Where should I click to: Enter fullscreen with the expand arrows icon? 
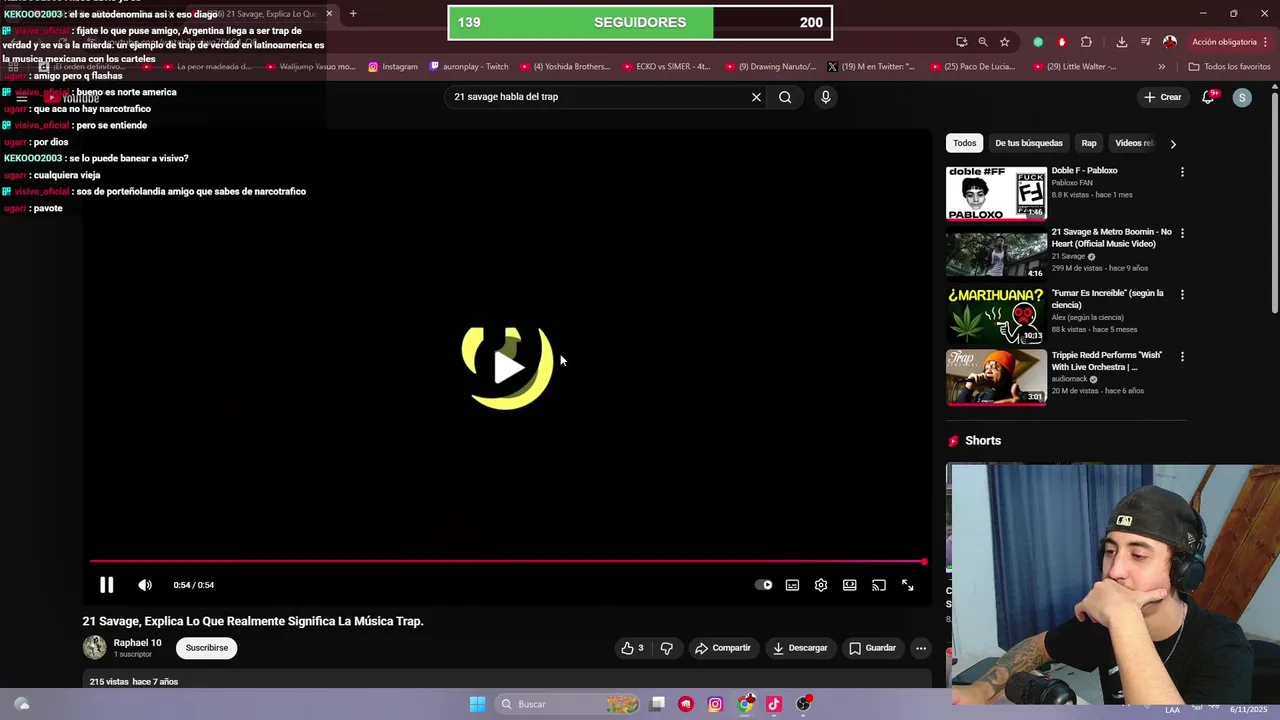click(x=908, y=585)
